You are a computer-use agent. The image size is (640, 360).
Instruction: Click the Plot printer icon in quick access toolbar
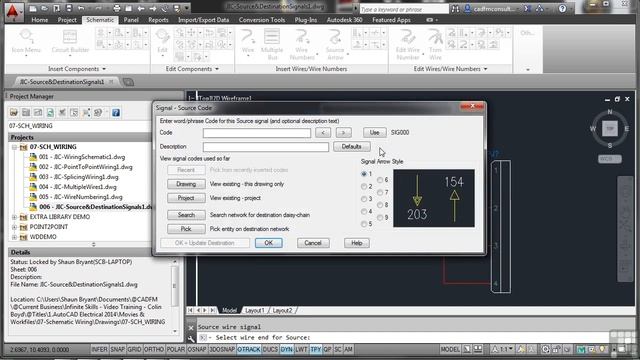tap(117, 8)
